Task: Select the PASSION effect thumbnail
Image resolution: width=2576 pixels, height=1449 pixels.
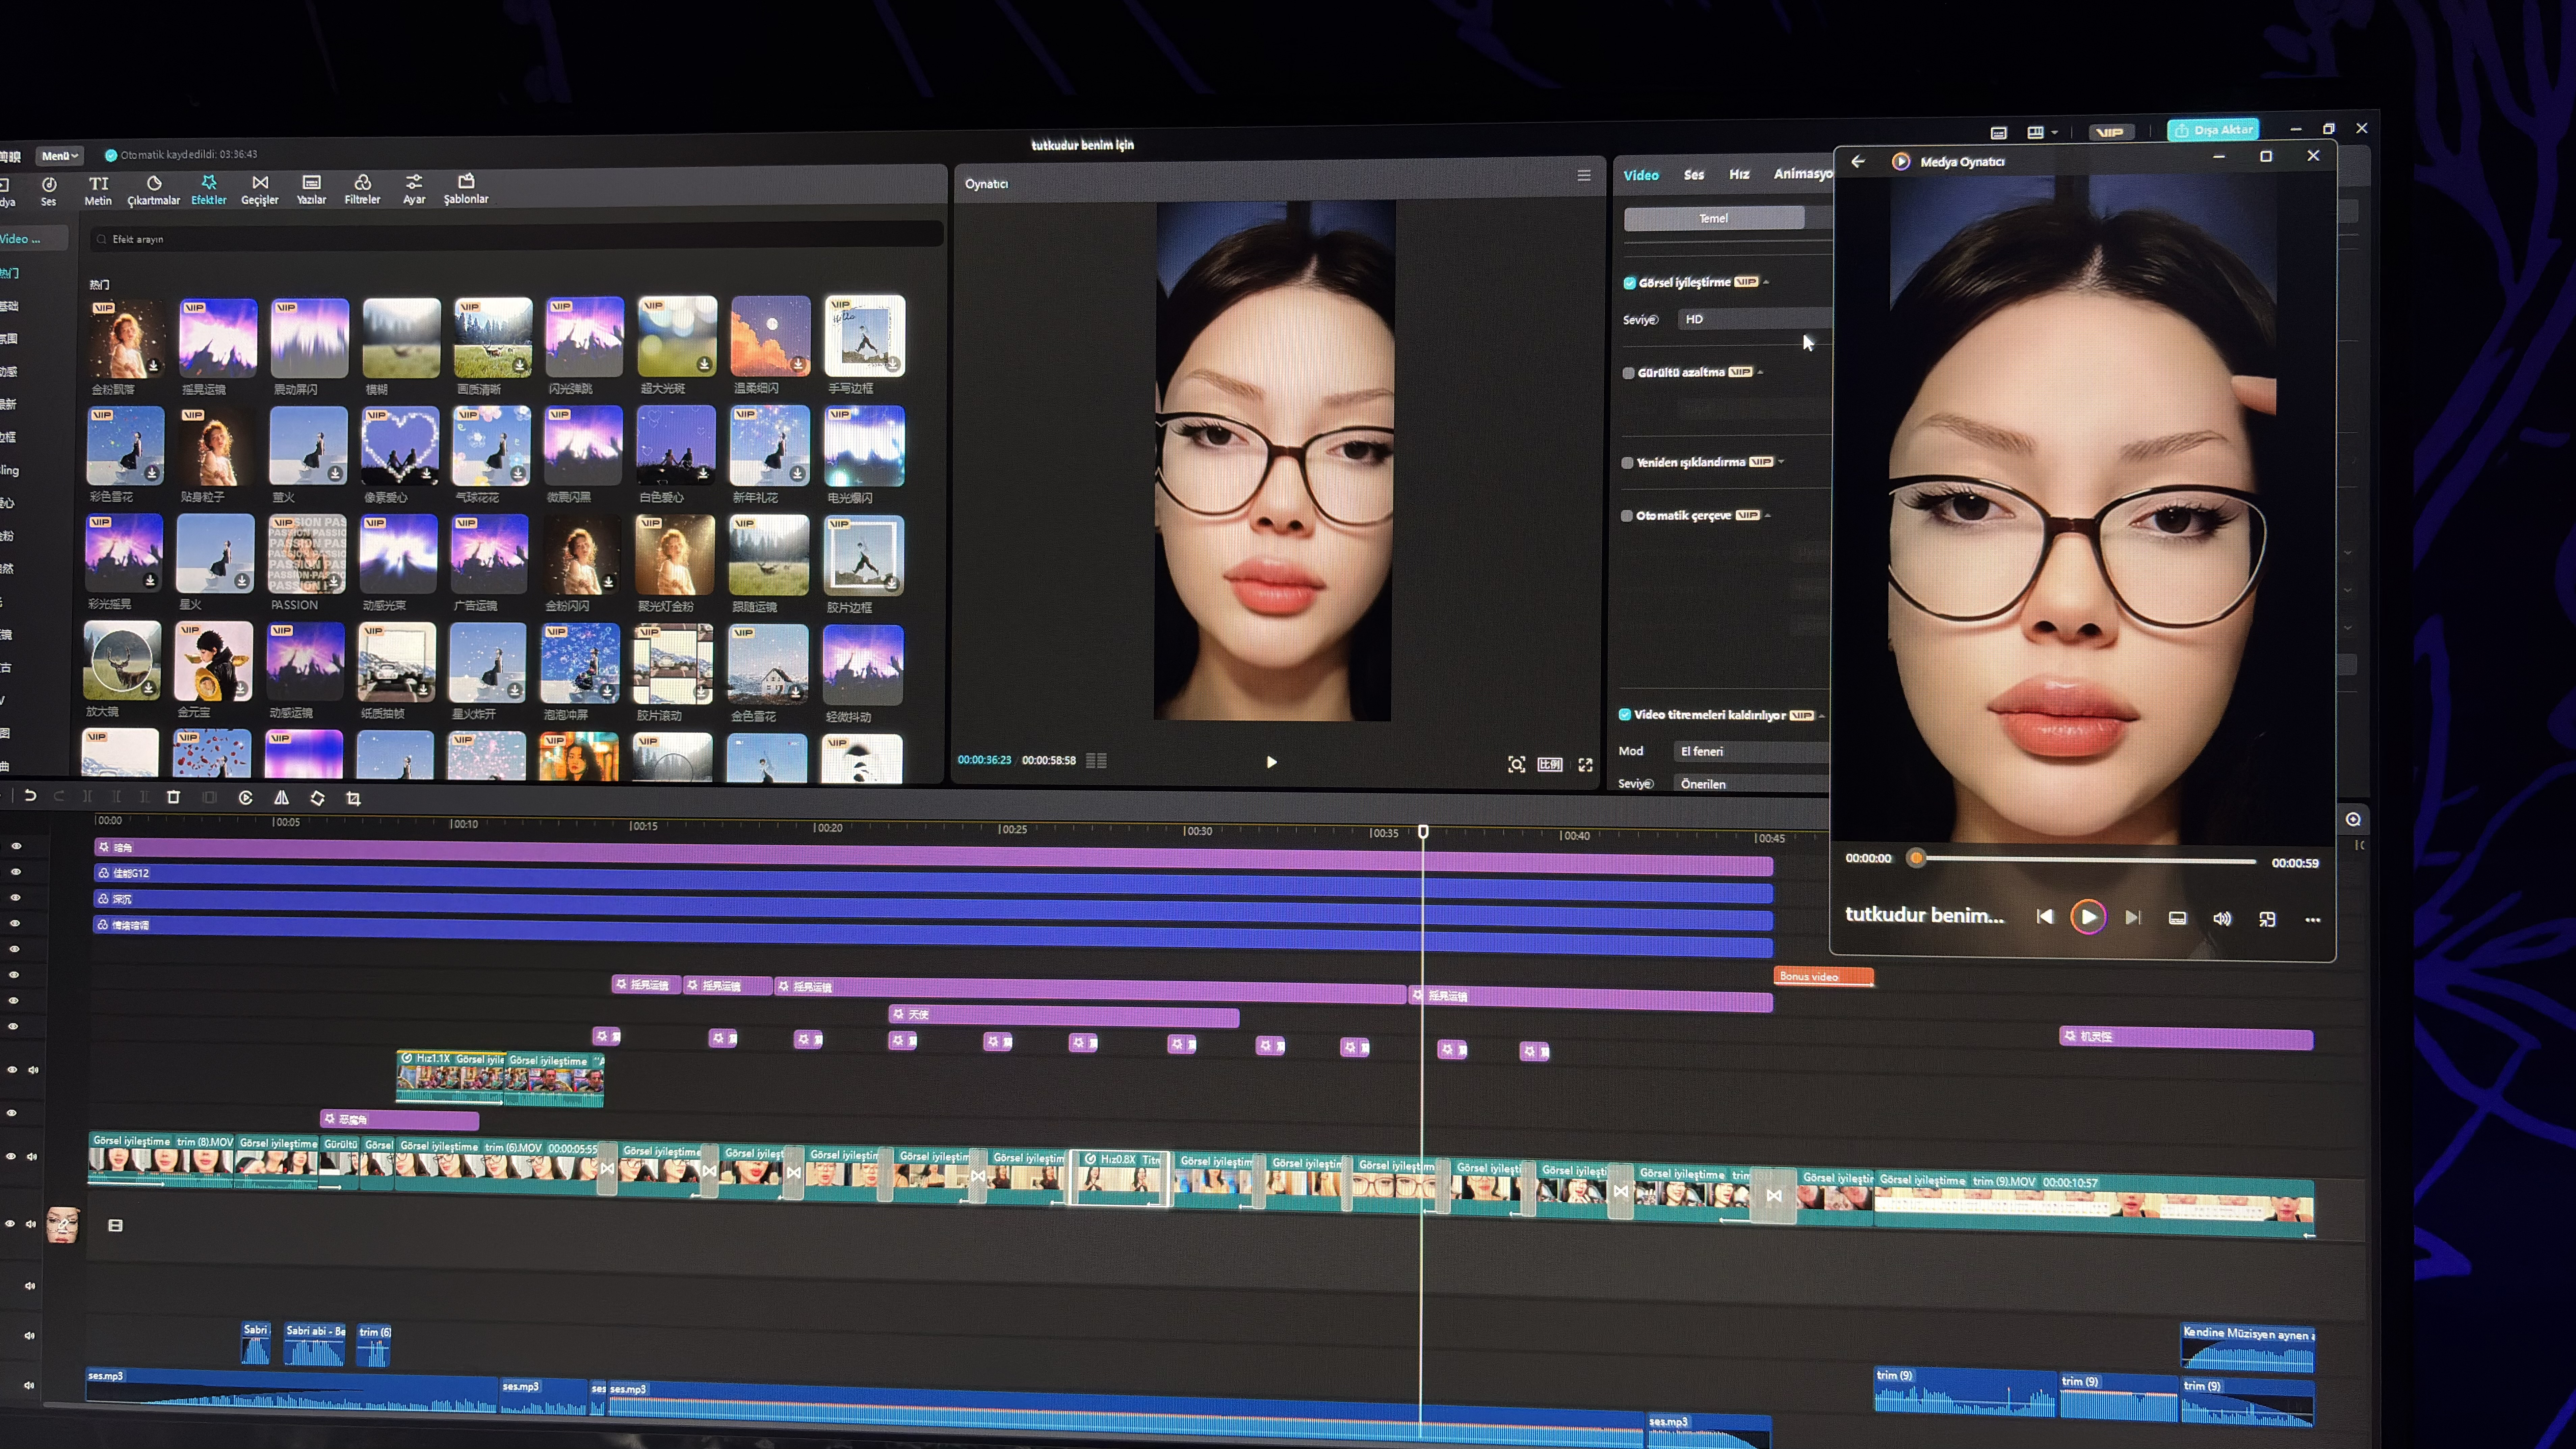Action: click(307, 554)
